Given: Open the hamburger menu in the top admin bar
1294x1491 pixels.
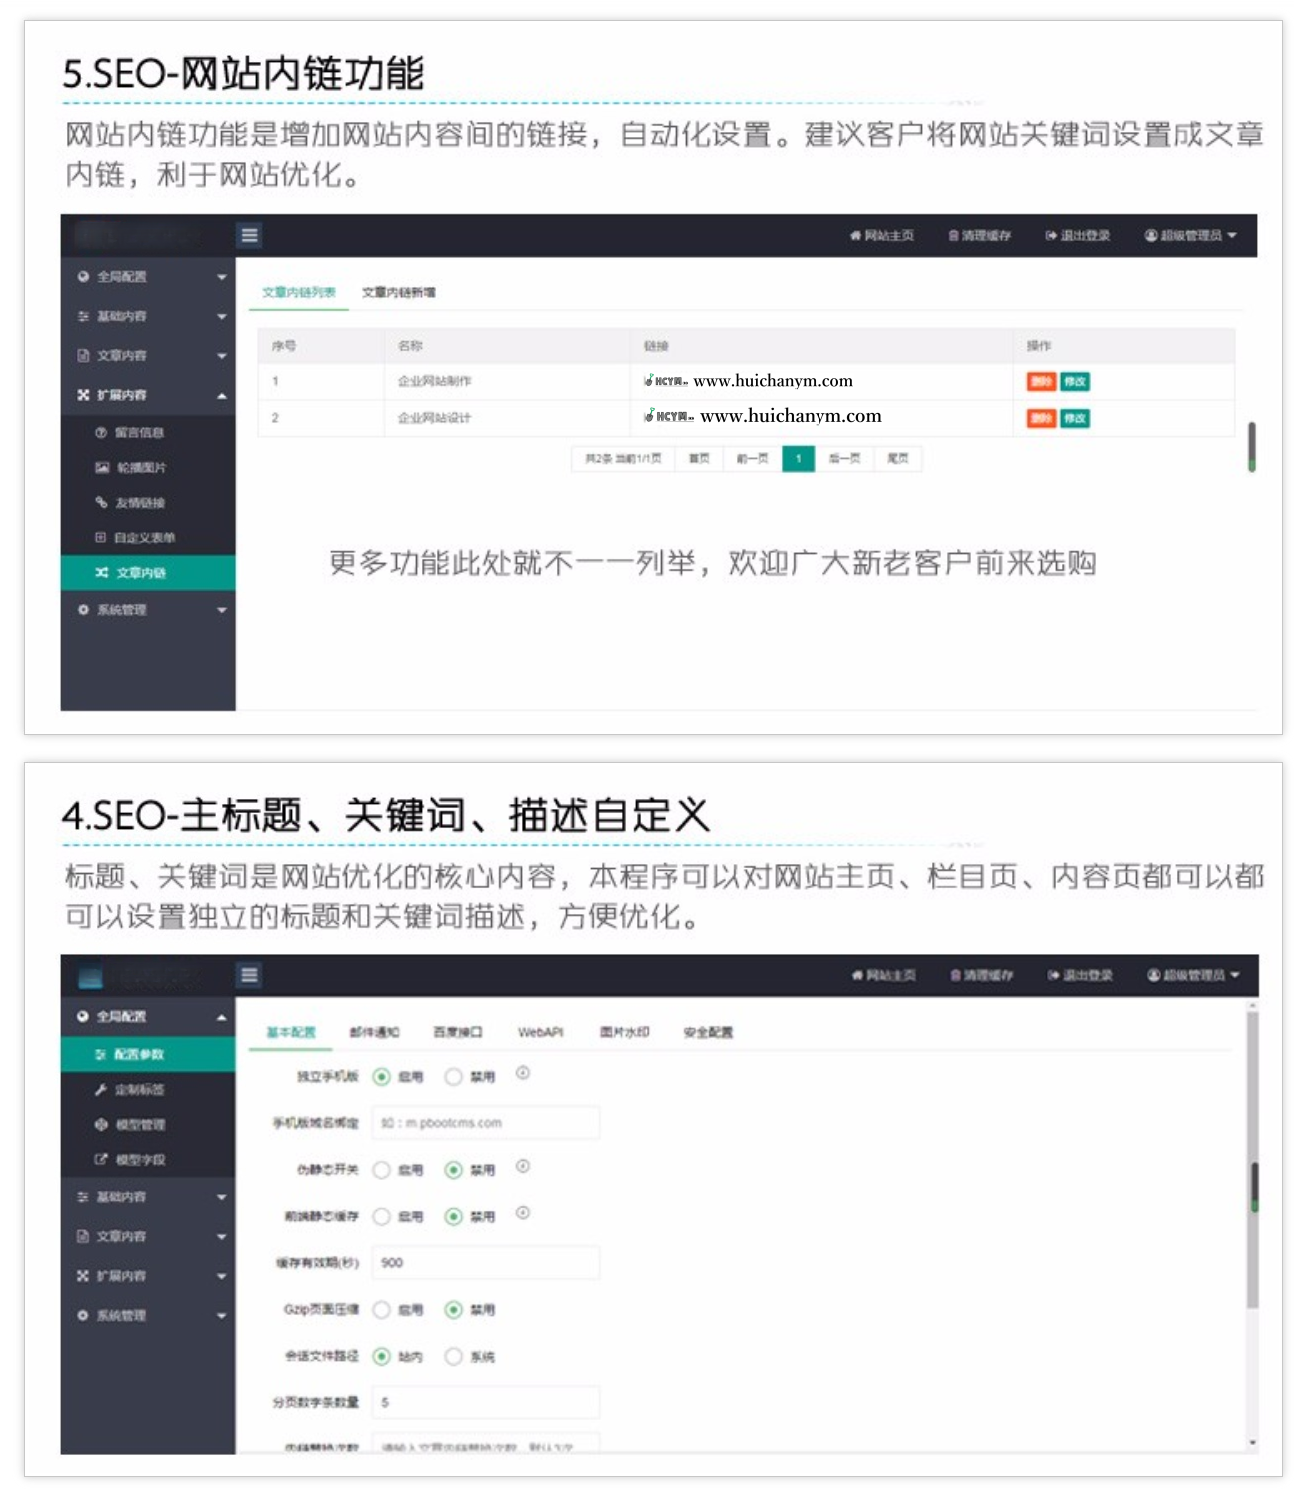Looking at the screenshot, I should pos(250,237).
